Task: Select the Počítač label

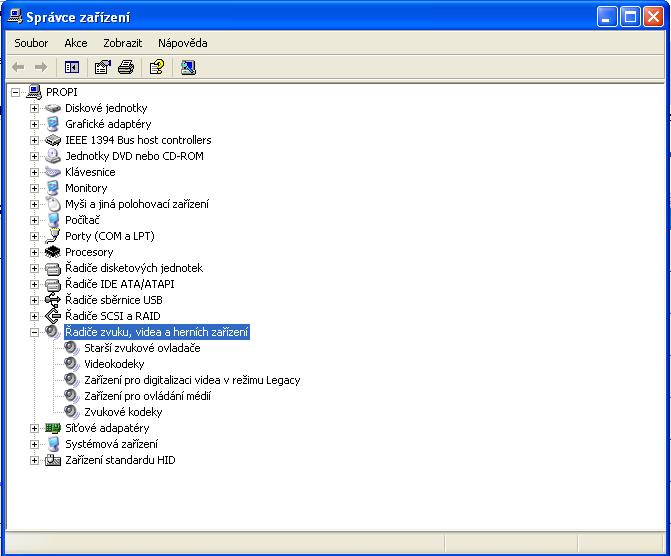Action: 82,220
